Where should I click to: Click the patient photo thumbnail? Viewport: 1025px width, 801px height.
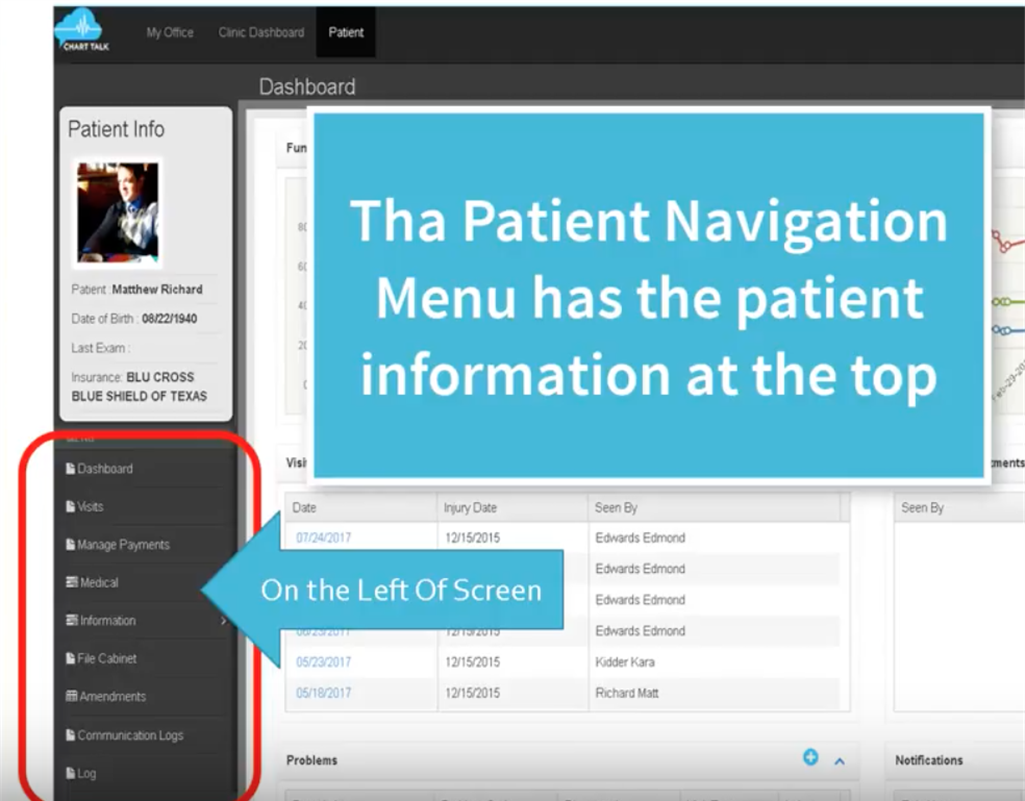tap(118, 213)
